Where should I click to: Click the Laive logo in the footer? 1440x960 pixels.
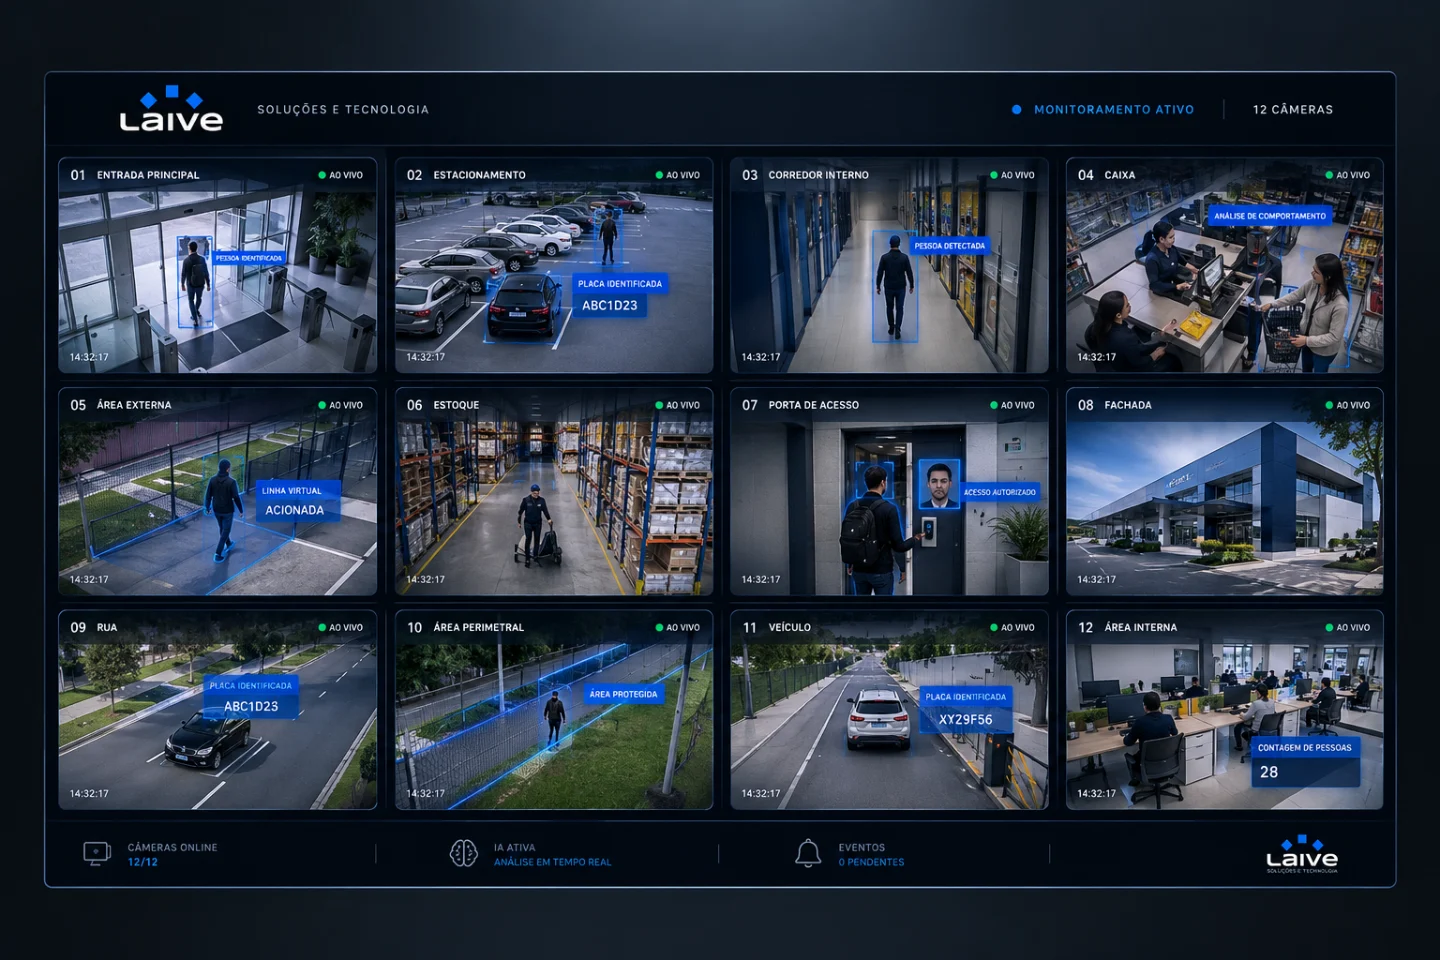coord(1302,854)
